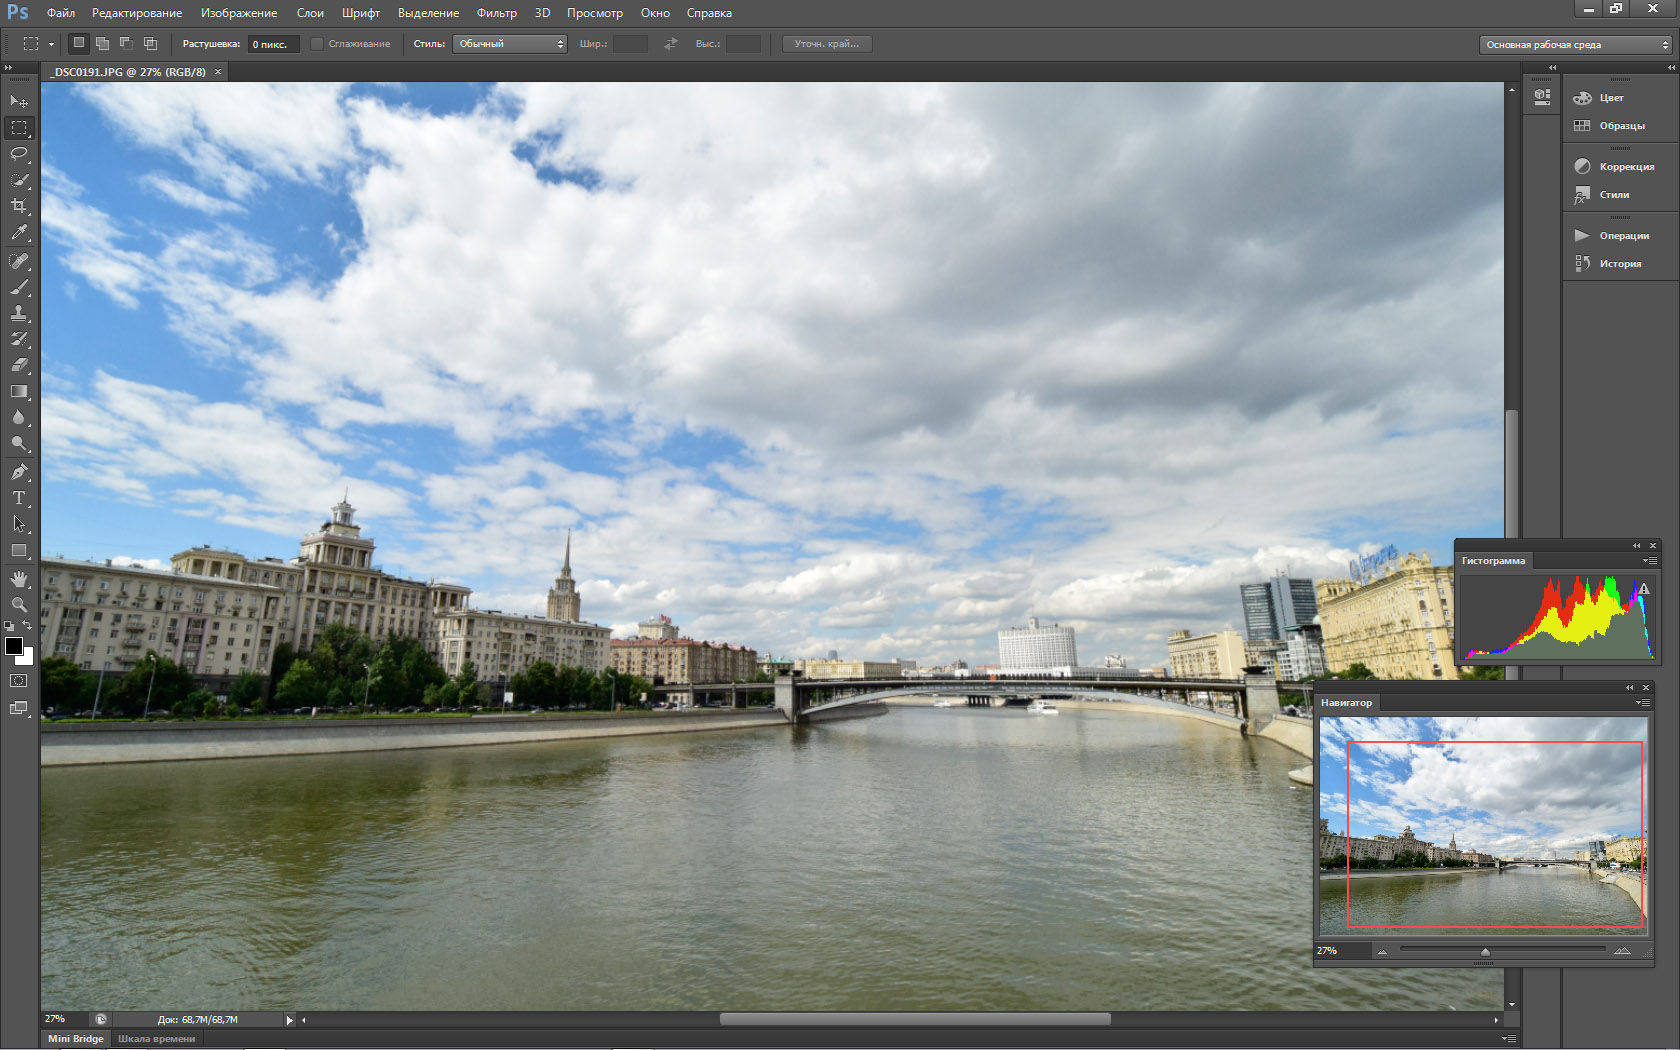Select the Move tool
The width and height of the screenshot is (1680, 1050).
[19, 102]
